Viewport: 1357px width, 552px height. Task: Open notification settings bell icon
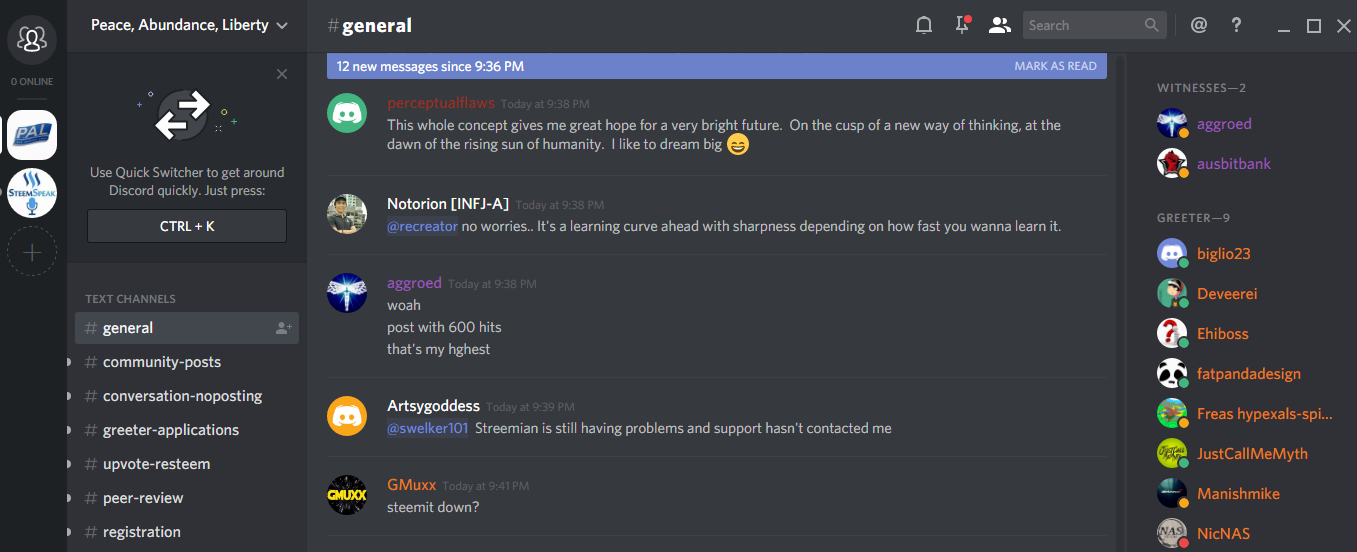pos(924,26)
